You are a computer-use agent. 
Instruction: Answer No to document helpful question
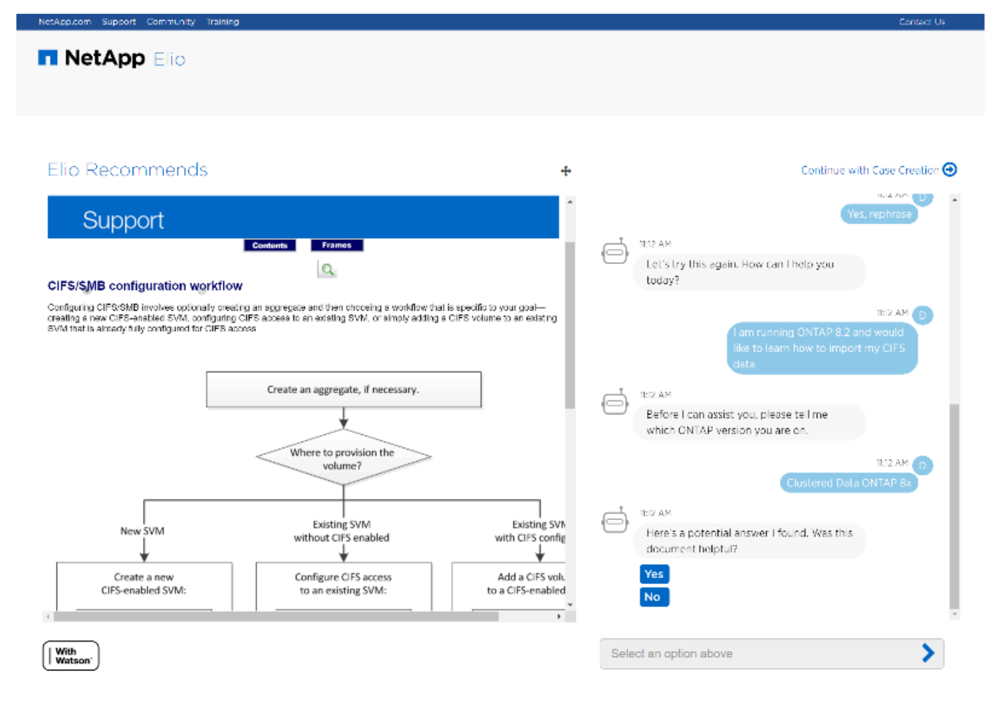654,597
